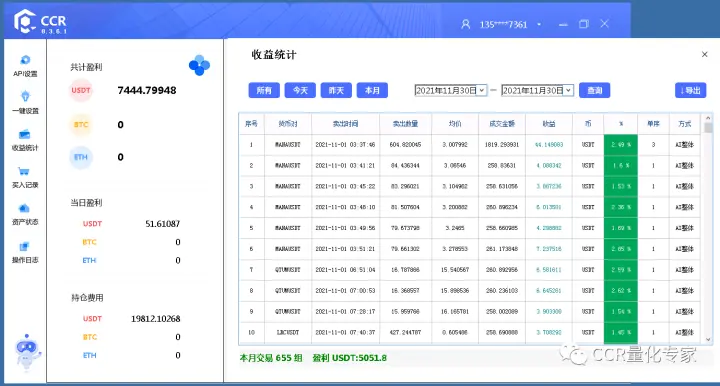Close the 收益统计 panel
This screenshot has height=386, width=720.
[704, 54]
